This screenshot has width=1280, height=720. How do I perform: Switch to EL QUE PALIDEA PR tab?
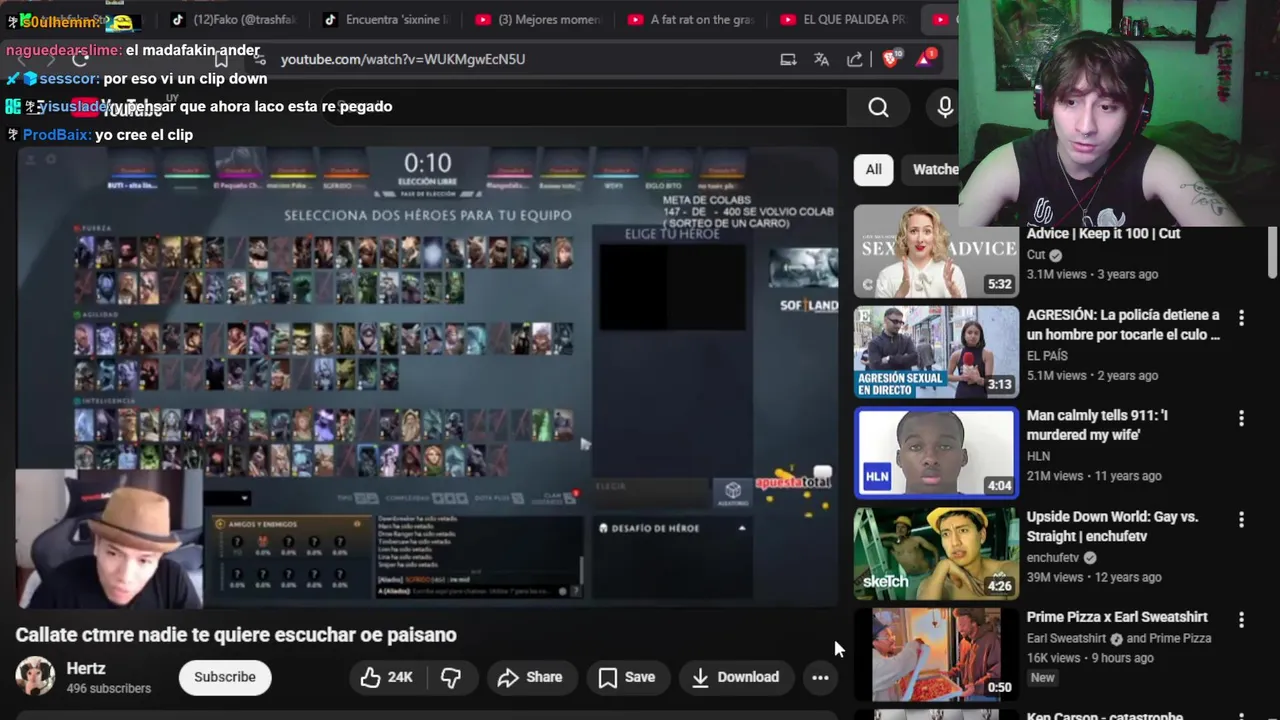point(845,19)
